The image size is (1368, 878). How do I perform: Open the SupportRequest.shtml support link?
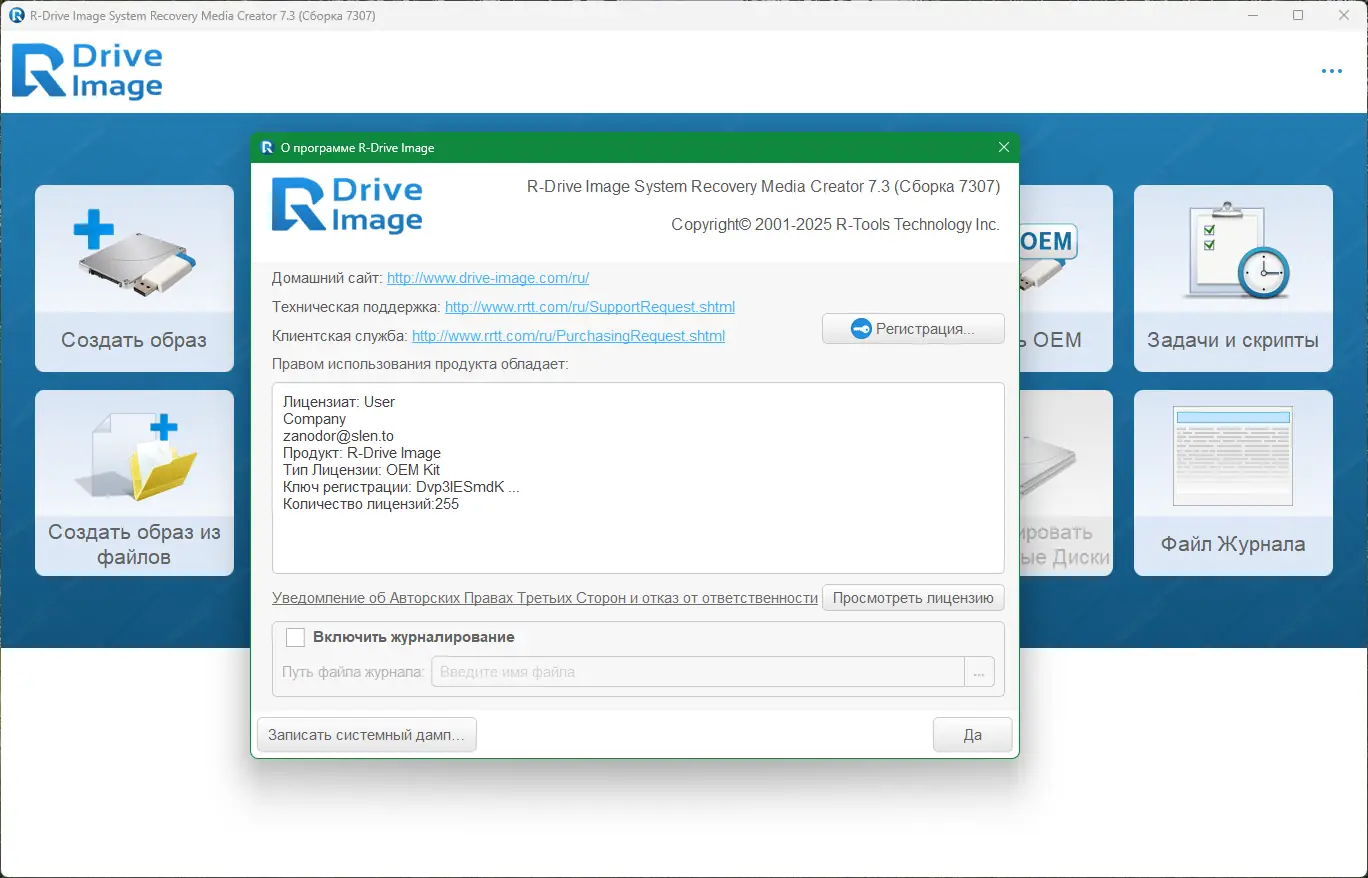590,307
